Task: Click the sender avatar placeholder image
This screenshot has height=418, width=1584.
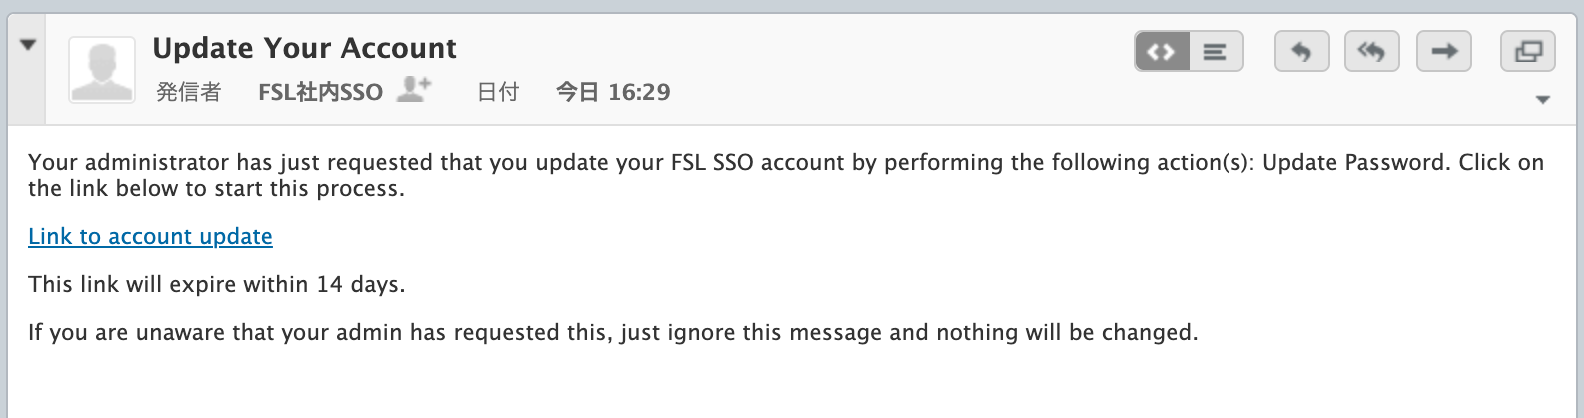Action: pyautogui.click(x=101, y=70)
